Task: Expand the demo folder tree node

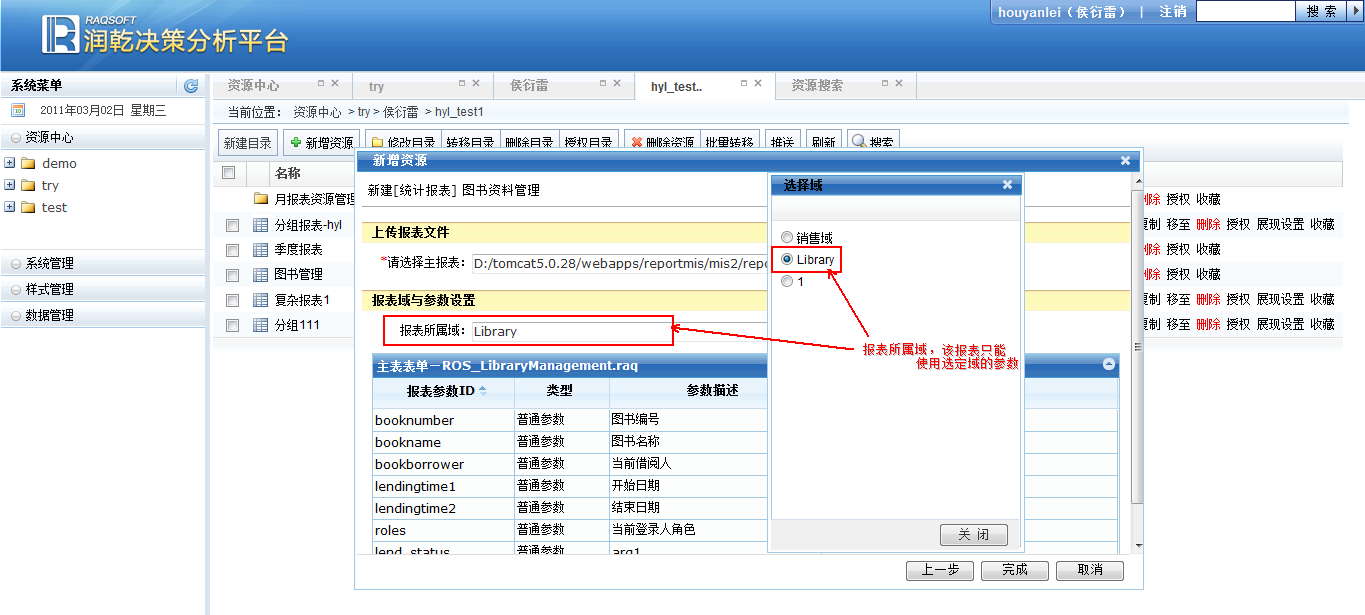Action: coord(9,163)
